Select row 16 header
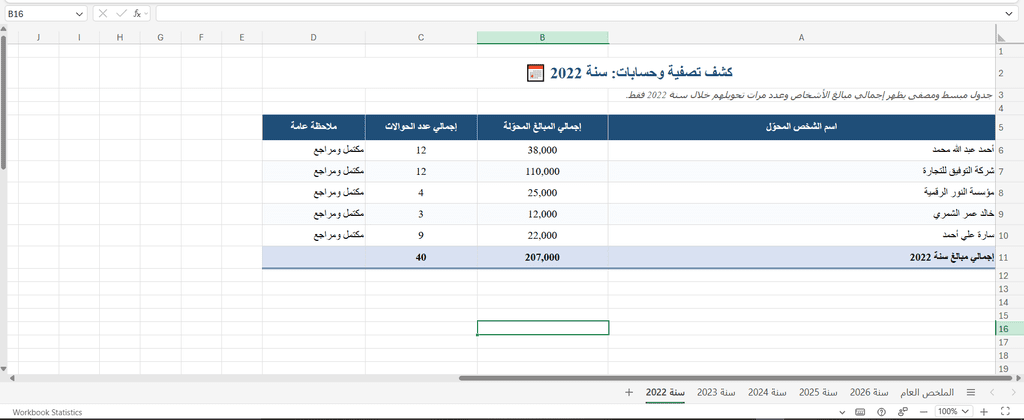The image size is (1024, 420). [x=1009, y=329]
